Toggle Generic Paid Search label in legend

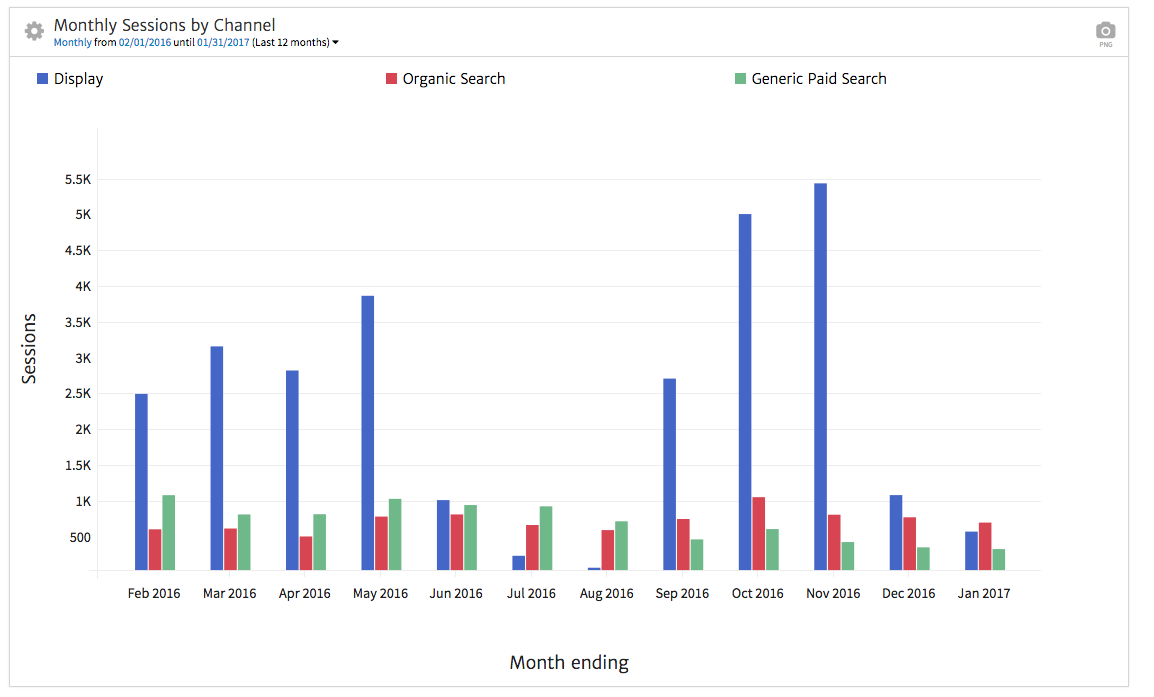818,79
